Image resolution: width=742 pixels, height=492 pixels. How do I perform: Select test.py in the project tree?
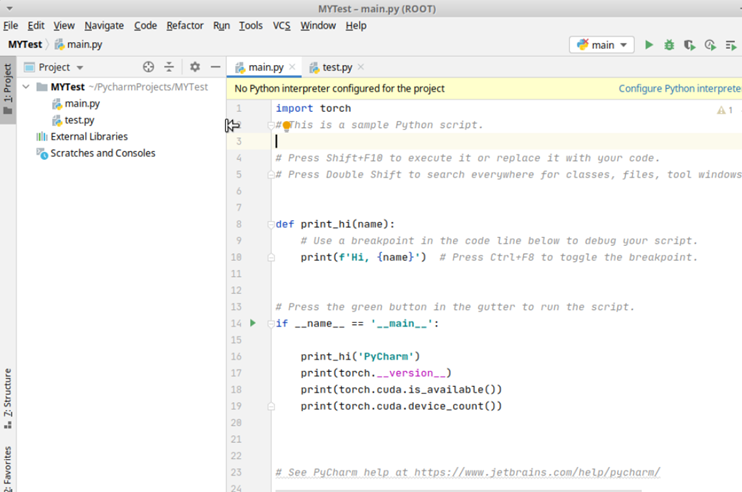[x=79, y=120]
